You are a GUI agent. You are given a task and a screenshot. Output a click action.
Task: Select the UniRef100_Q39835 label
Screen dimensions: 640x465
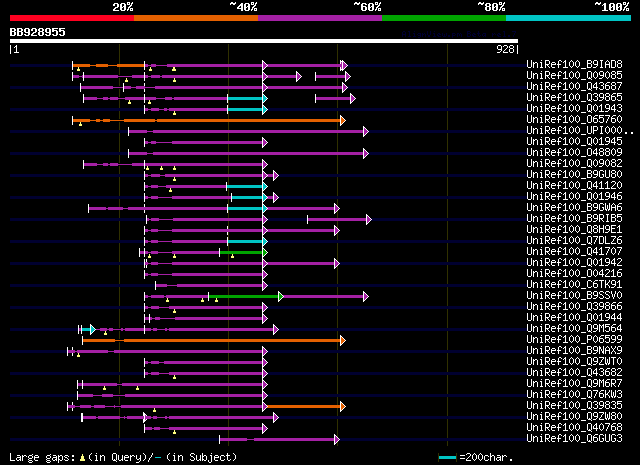[574, 406]
